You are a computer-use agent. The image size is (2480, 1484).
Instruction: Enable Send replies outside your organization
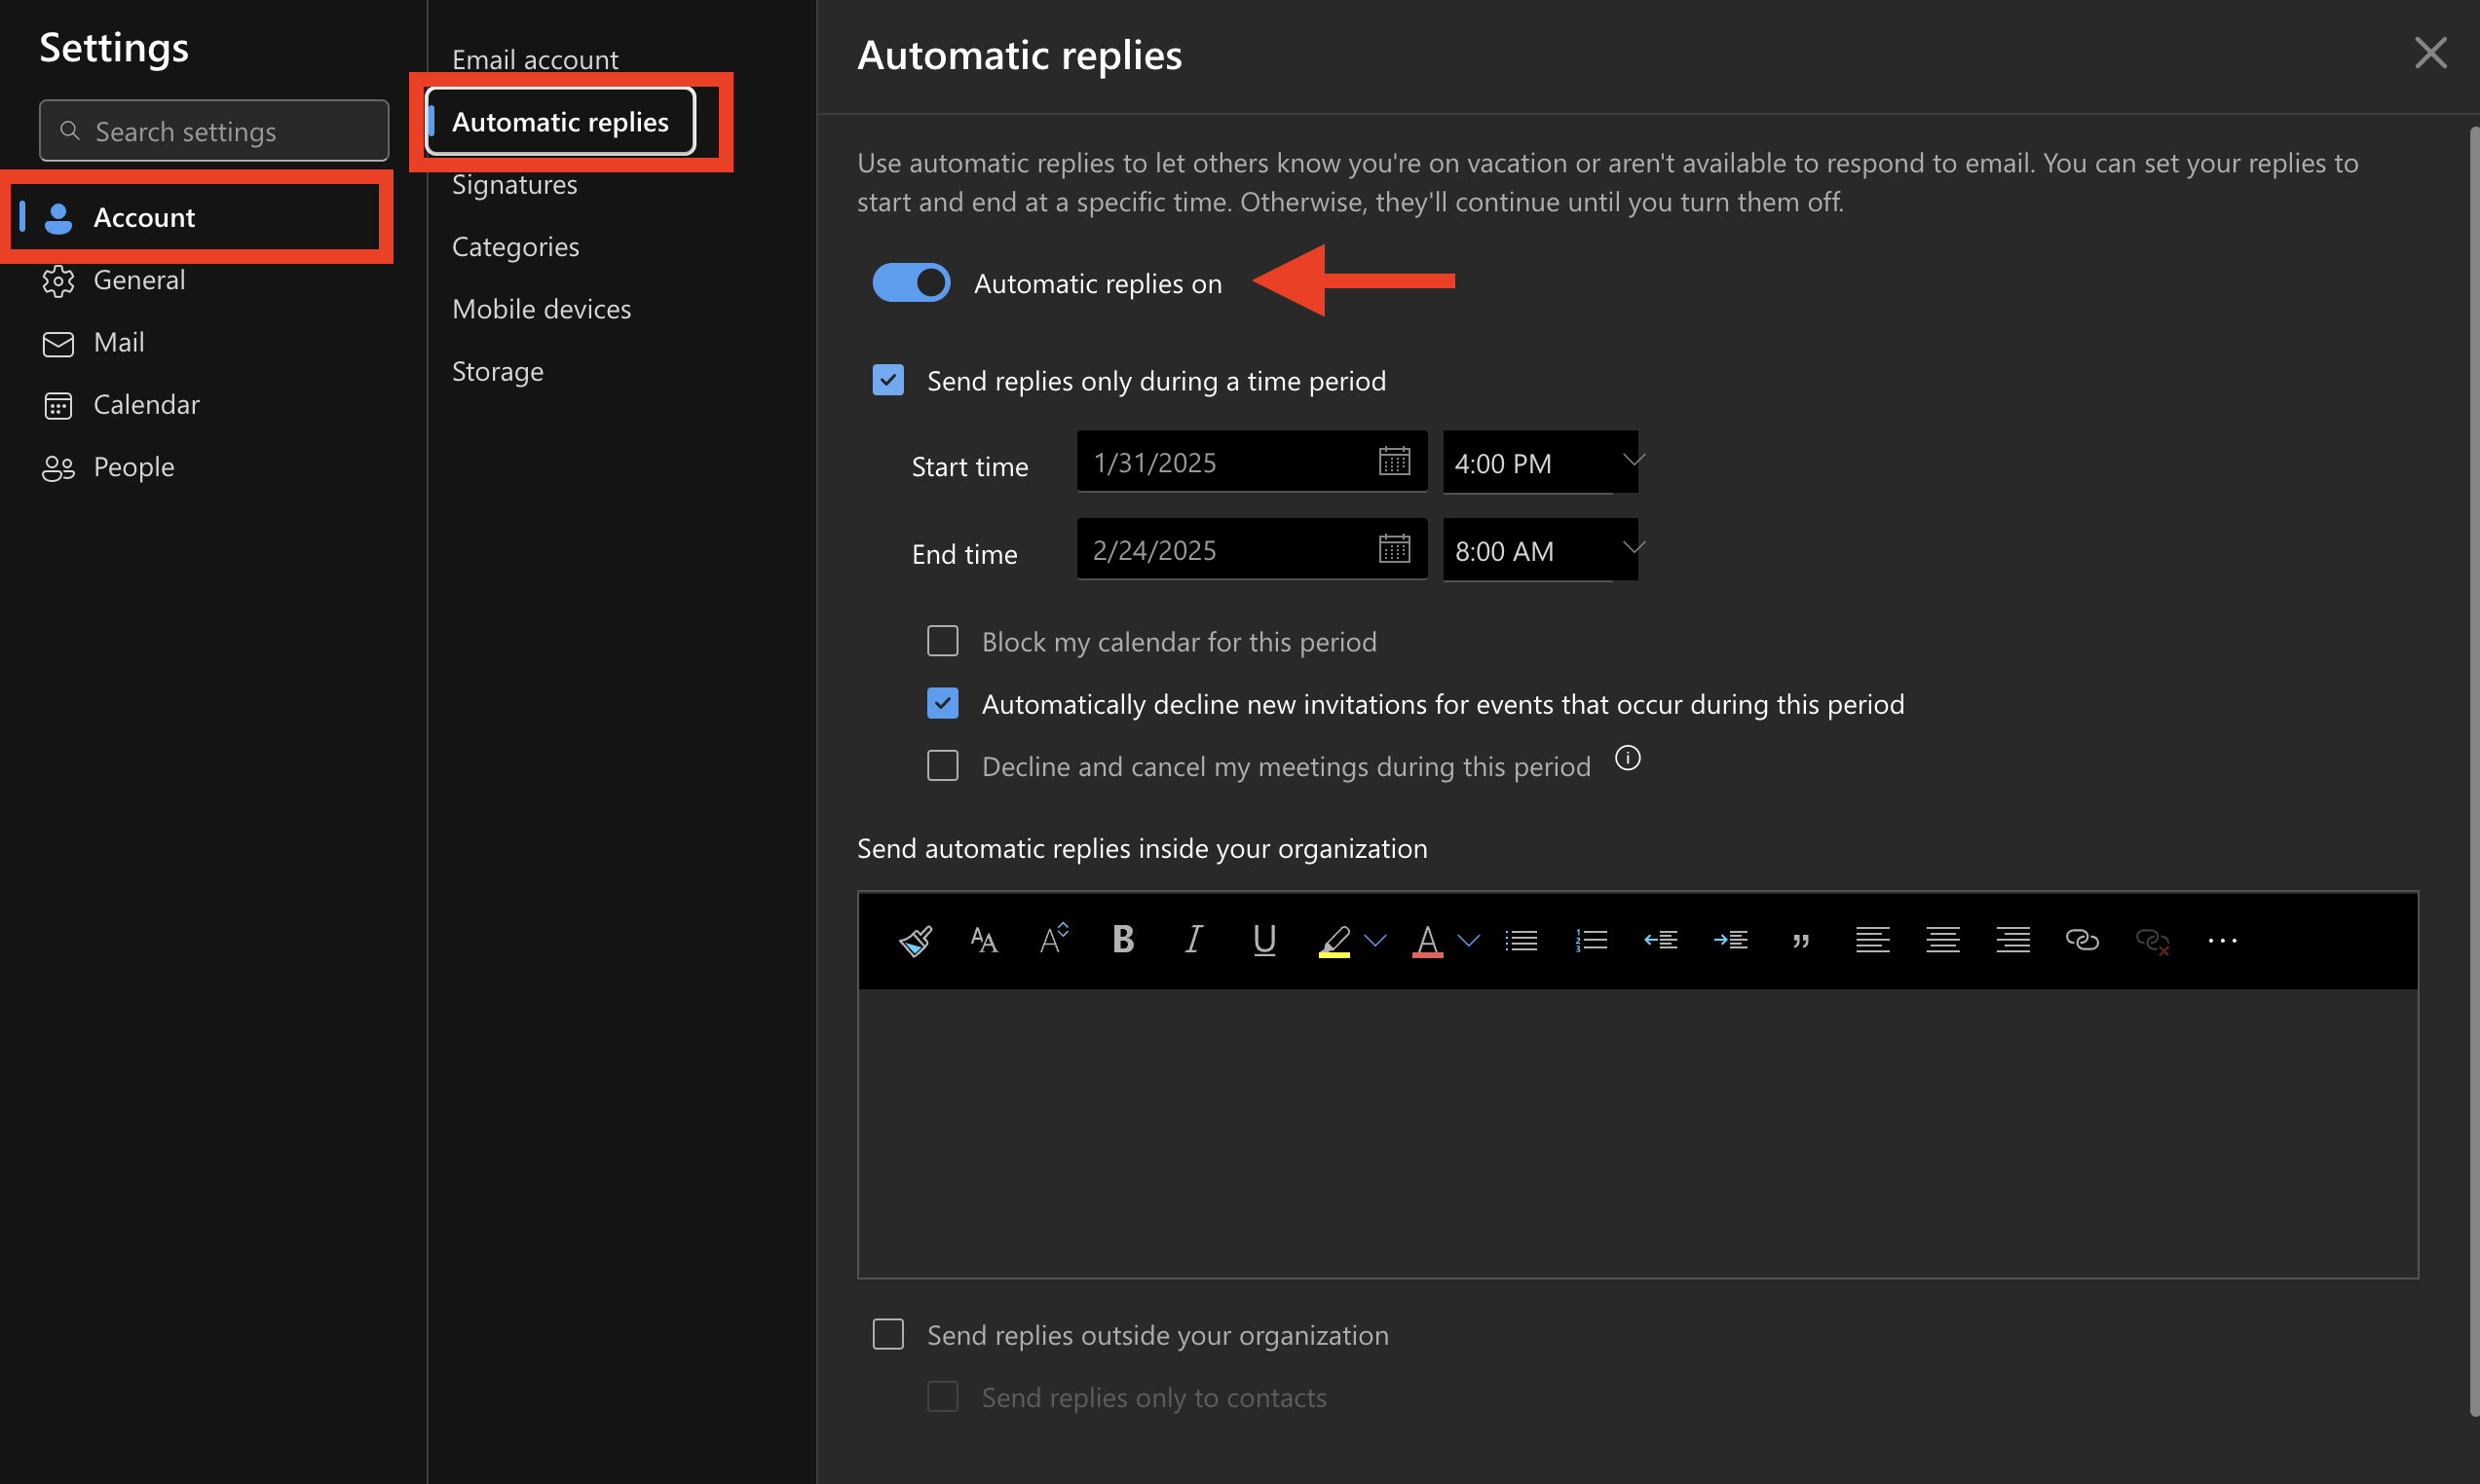pyautogui.click(x=888, y=1335)
